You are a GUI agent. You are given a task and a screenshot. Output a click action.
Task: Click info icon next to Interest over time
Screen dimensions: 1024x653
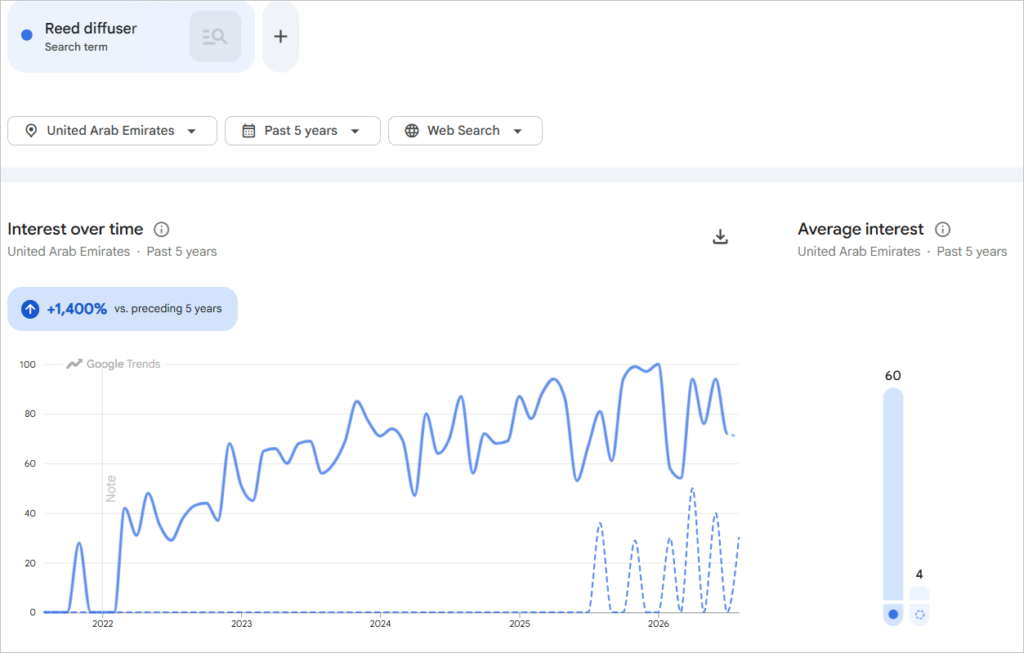coord(161,229)
